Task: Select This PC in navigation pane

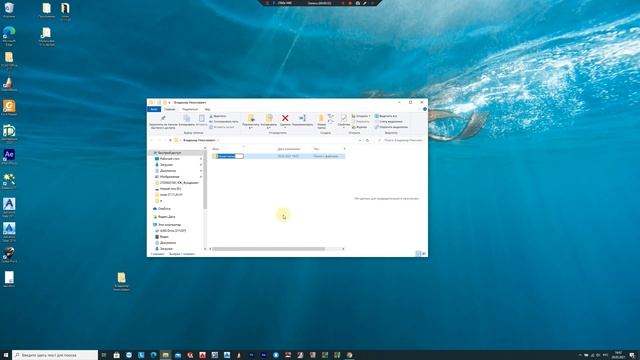Action: click(169, 225)
